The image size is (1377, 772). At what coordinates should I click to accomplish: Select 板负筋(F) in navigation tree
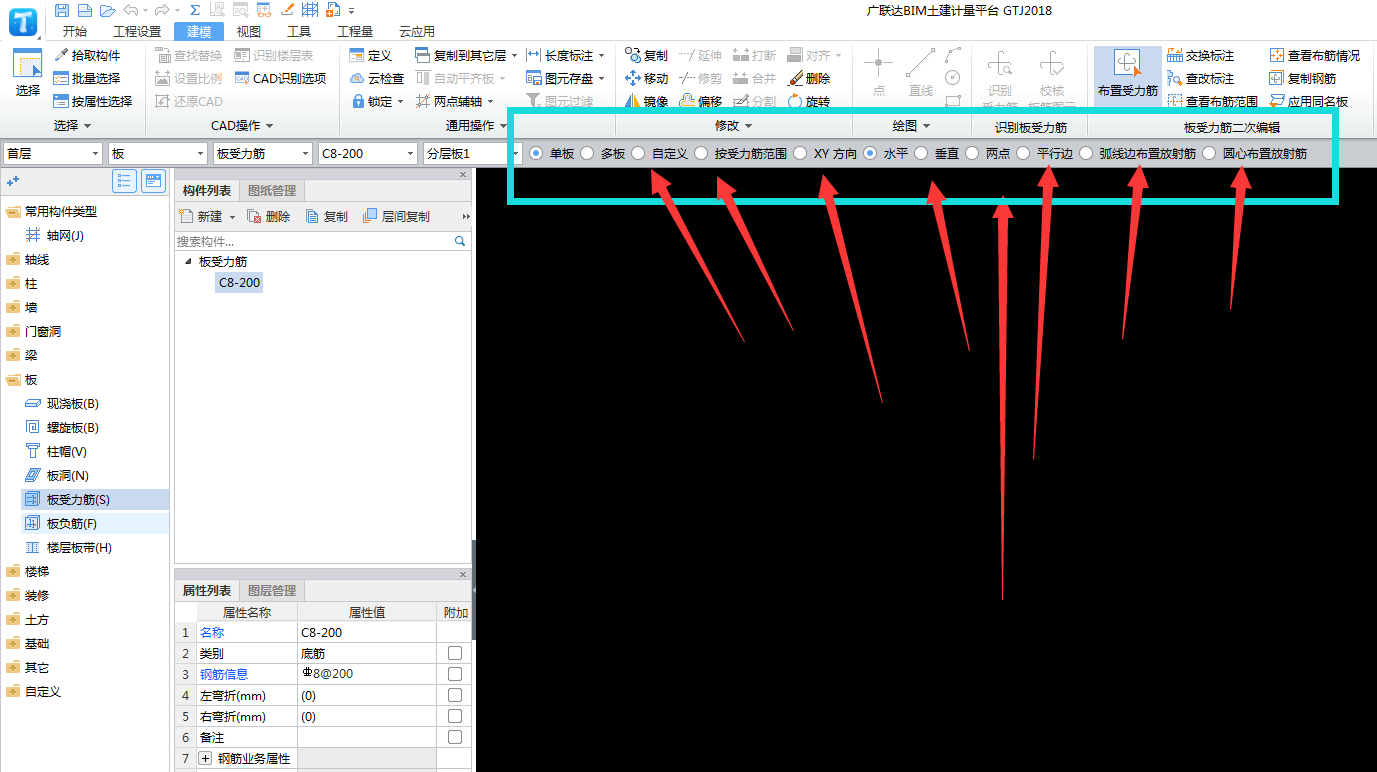[x=94, y=523]
